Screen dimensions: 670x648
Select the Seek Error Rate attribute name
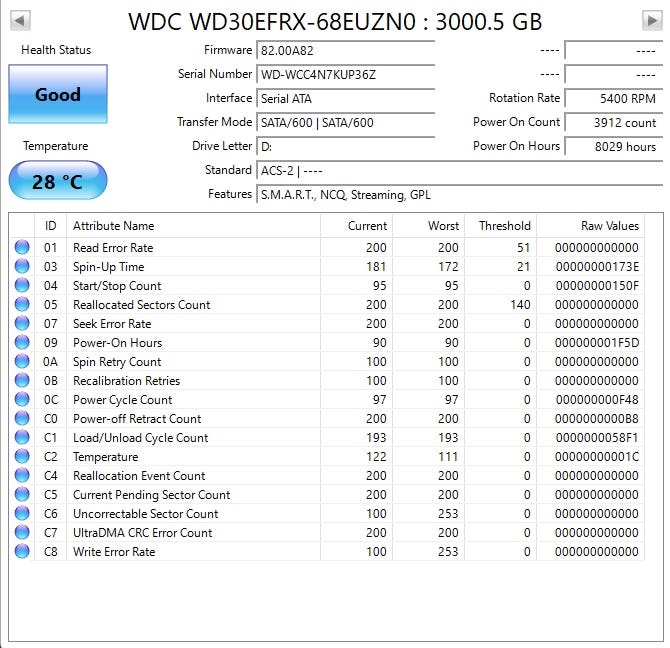tap(112, 324)
